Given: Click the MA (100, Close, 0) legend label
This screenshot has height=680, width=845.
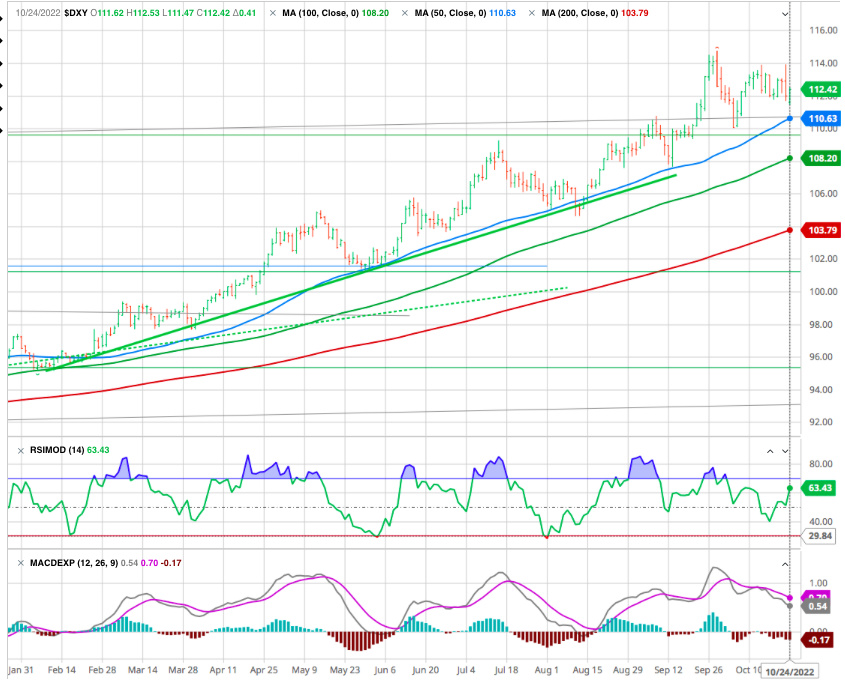Looking at the screenshot, I should click(321, 13).
